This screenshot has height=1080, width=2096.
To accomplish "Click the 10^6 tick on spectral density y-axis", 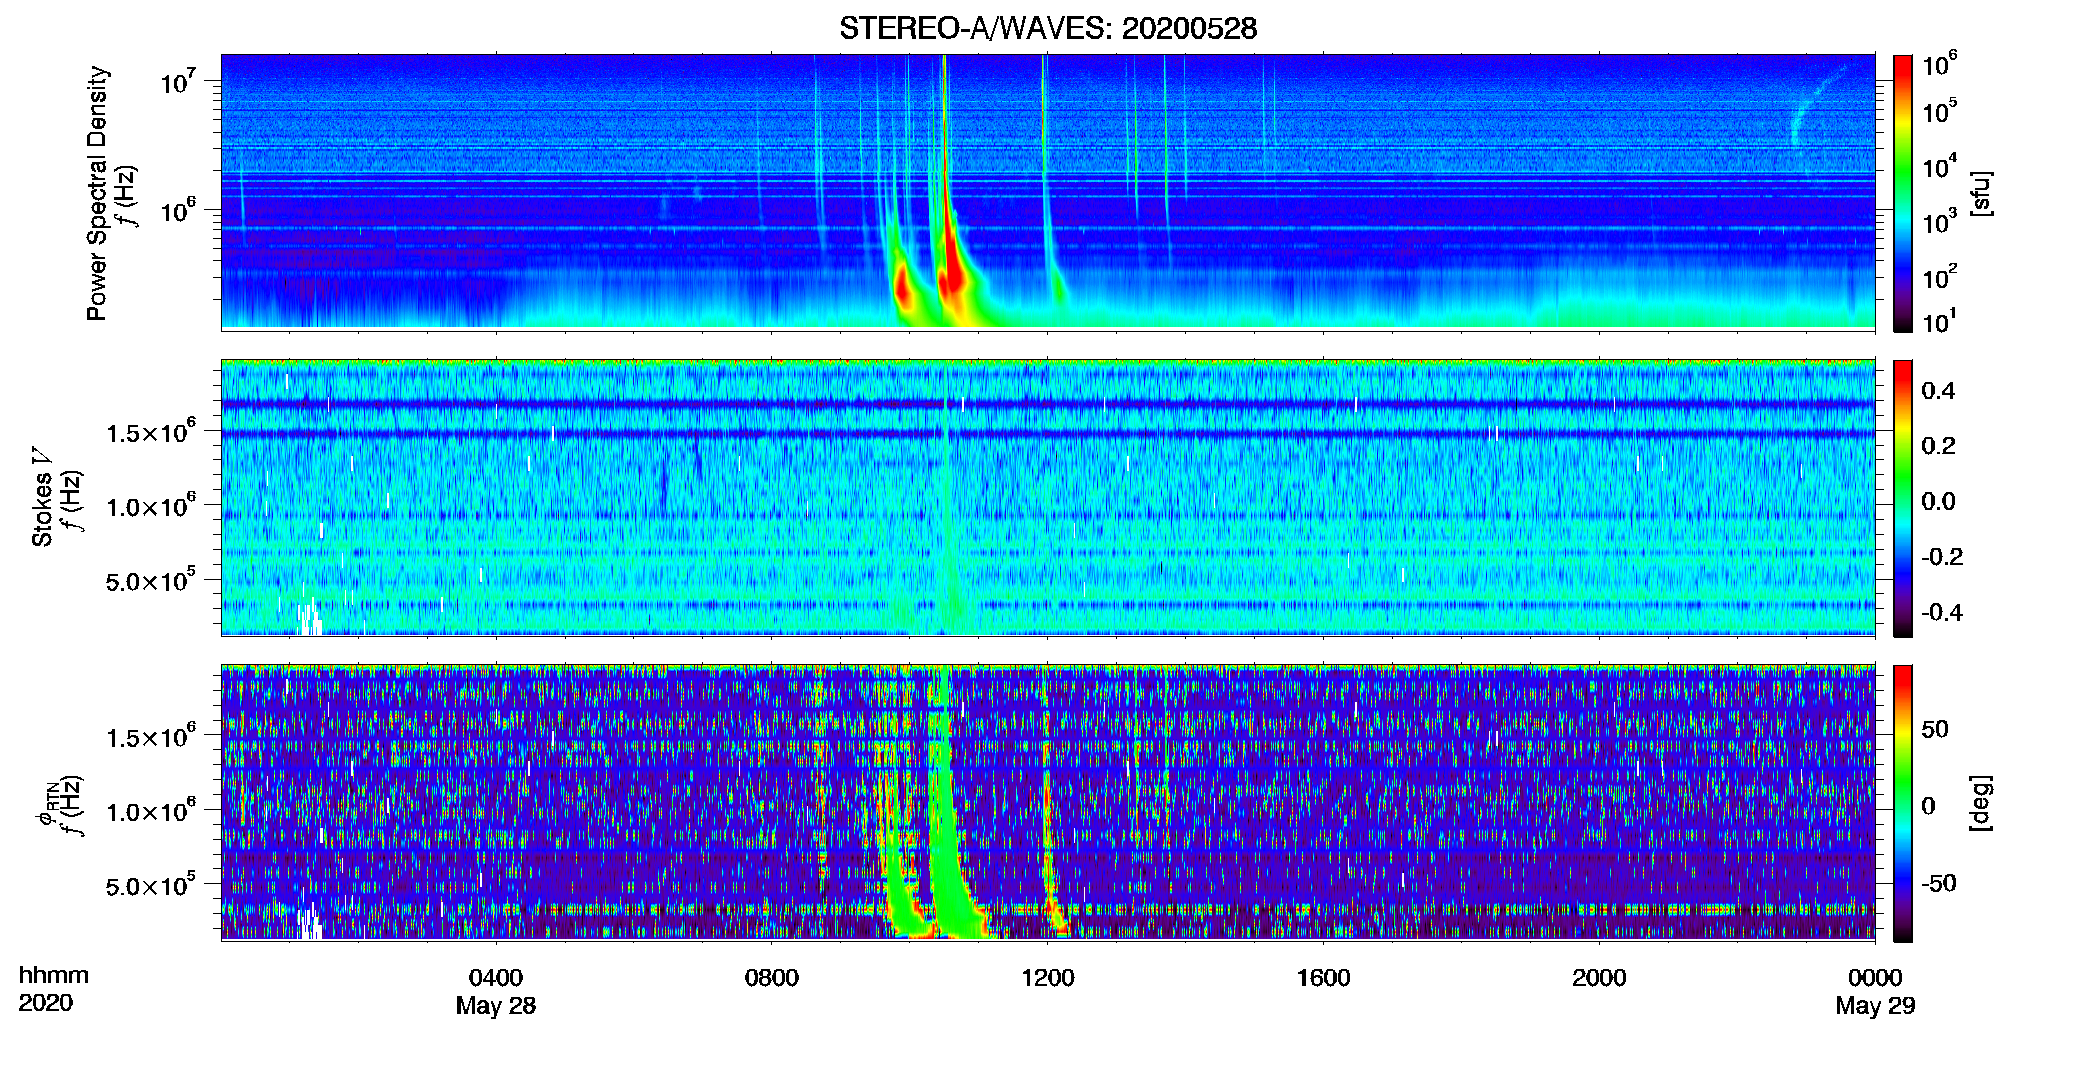I will coord(180,210).
